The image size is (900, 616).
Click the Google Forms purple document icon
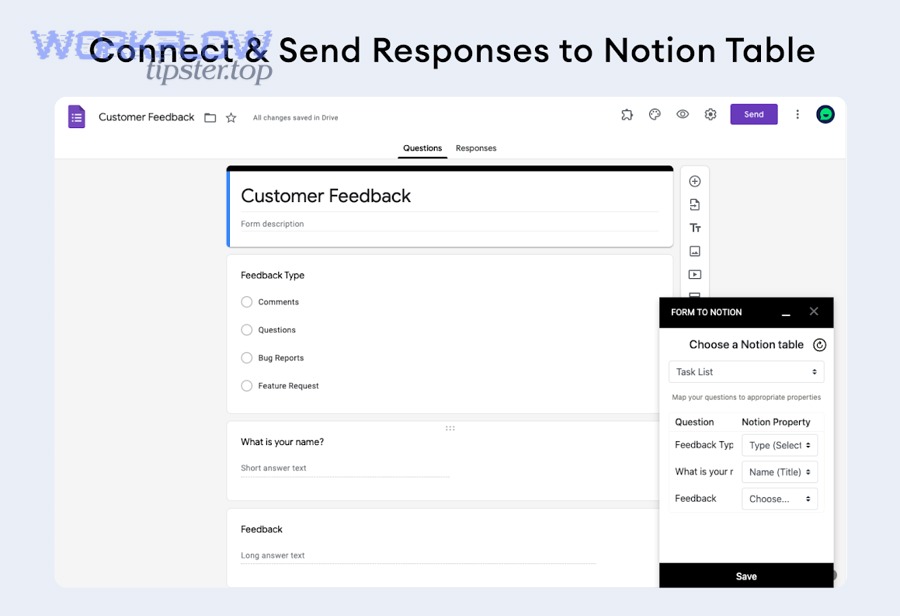pyautogui.click(x=76, y=117)
